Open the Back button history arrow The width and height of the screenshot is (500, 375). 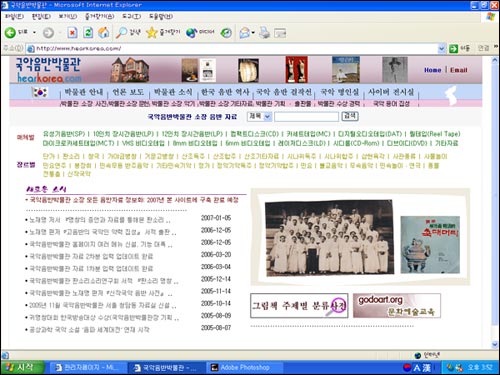[34, 33]
